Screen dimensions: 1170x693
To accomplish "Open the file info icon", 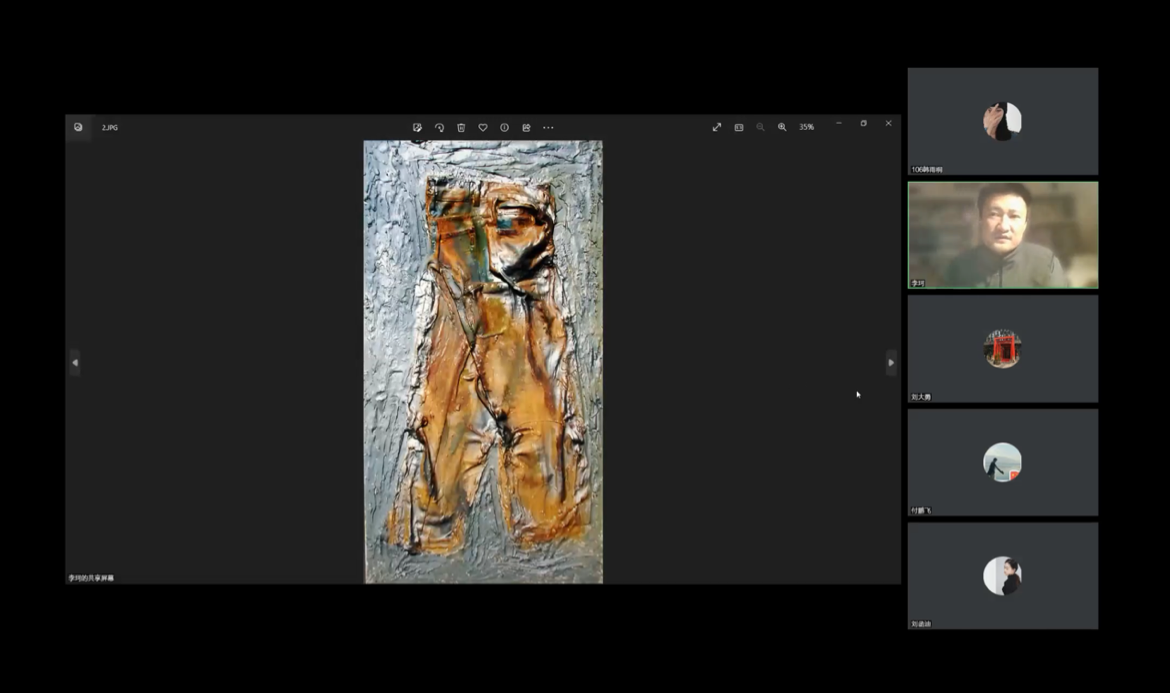I will pyautogui.click(x=504, y=128).
